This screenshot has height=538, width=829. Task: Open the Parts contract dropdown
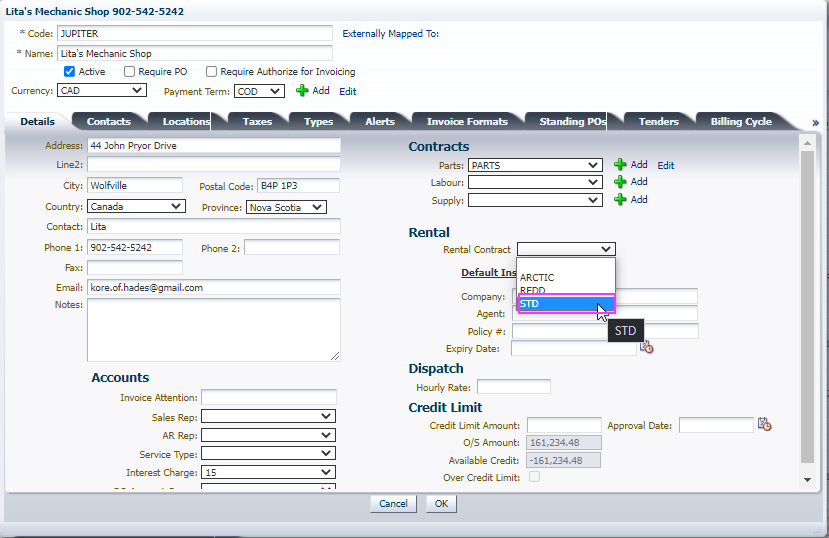[x=535, y=165]
